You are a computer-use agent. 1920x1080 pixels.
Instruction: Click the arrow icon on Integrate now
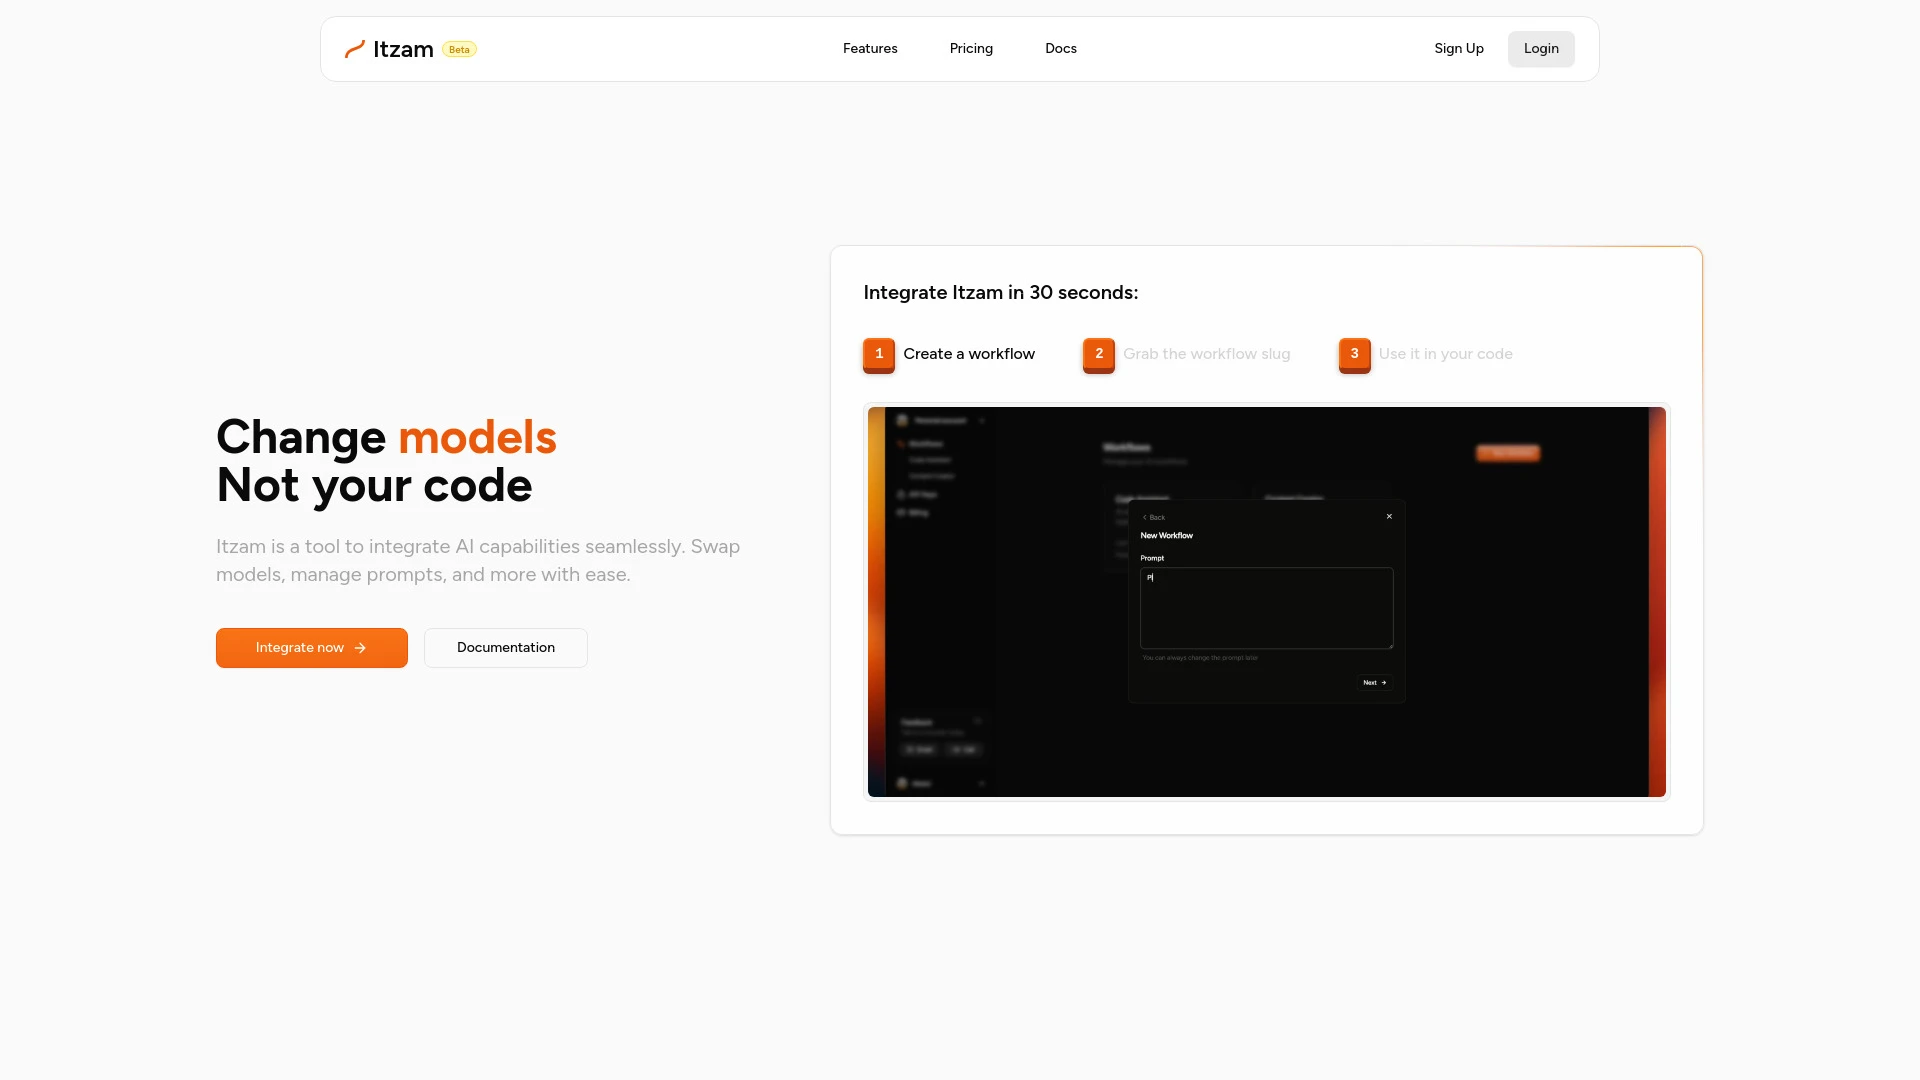pos(360,648)
